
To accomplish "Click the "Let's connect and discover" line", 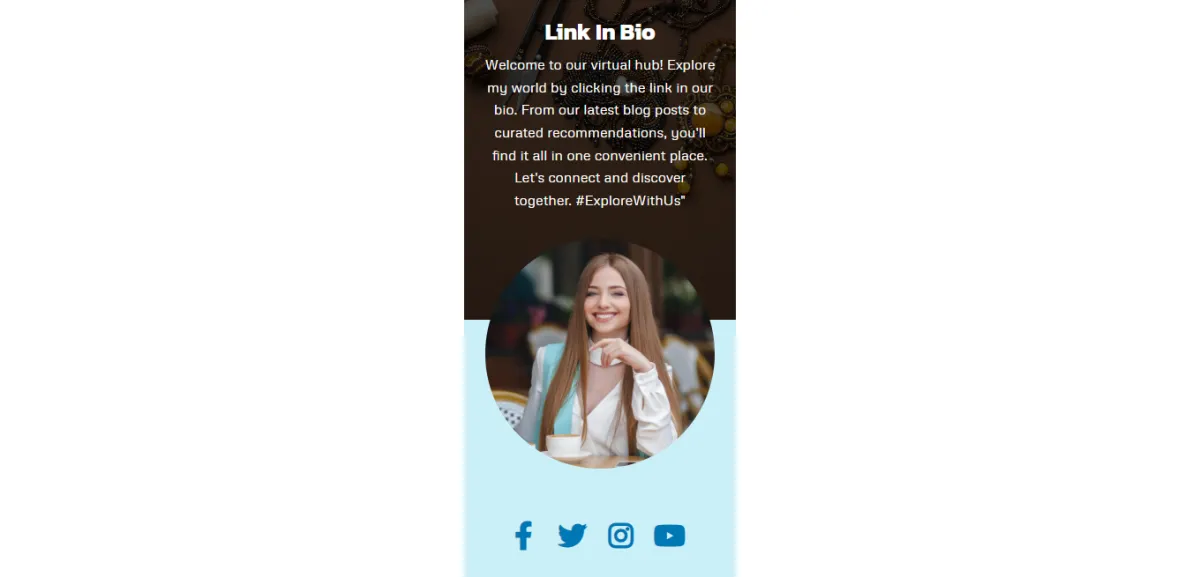I will pyautogui.click(x=600, y=178).
